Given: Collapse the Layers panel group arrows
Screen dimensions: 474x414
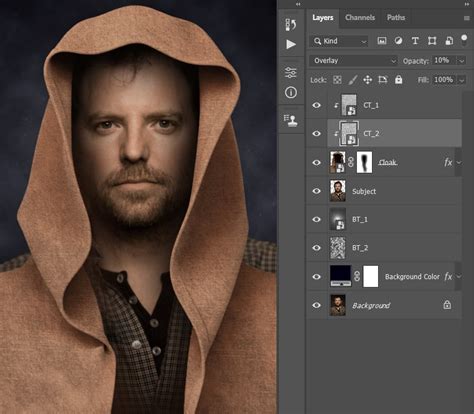Looking at the screenshot, I should pos(467,4).
